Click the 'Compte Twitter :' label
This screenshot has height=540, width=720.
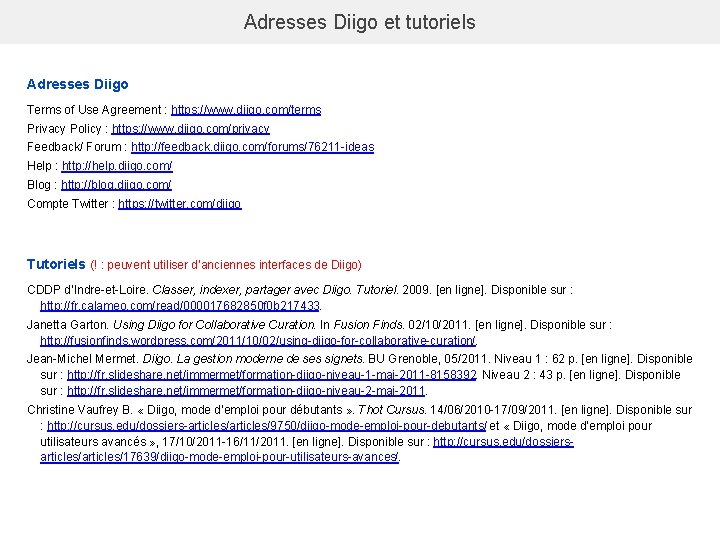tap(71, 204)
